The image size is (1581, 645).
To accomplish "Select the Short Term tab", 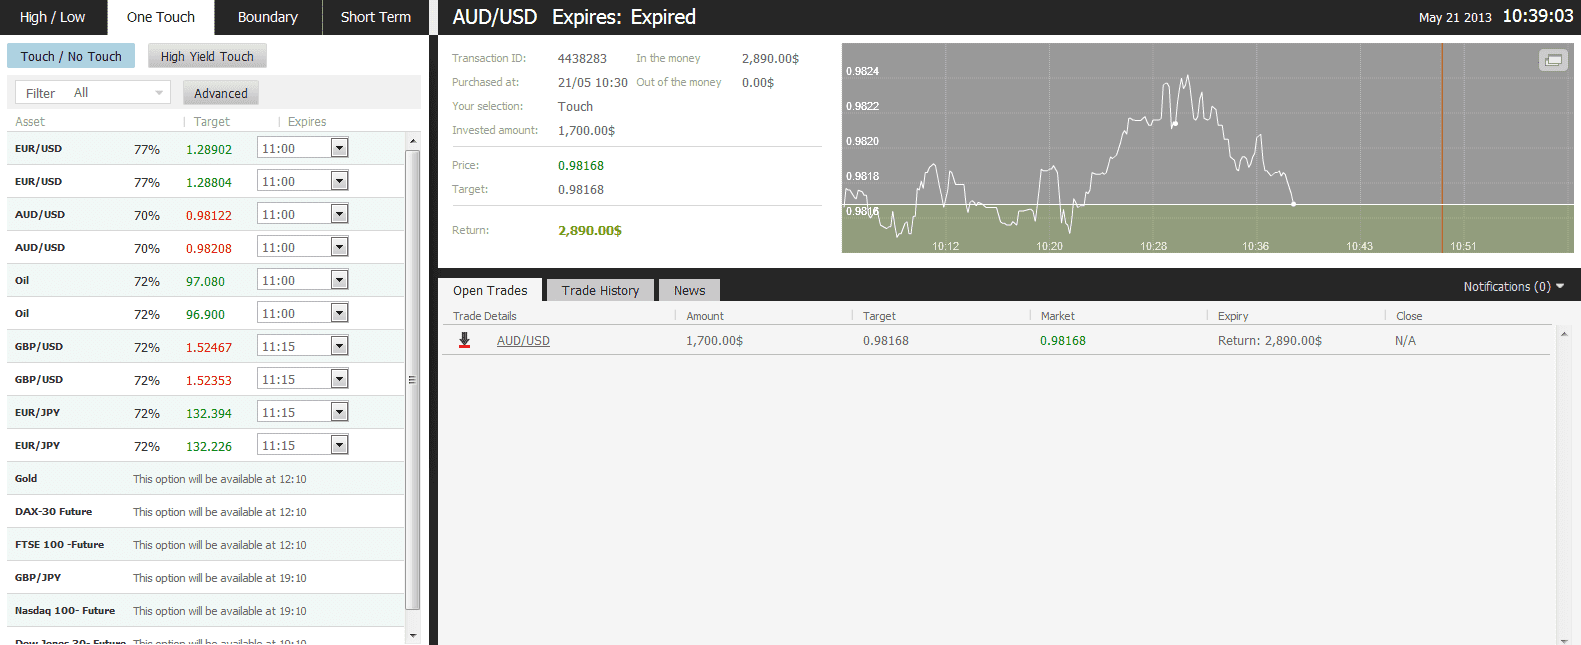I will pyautogui.click(x=375, y=17).
